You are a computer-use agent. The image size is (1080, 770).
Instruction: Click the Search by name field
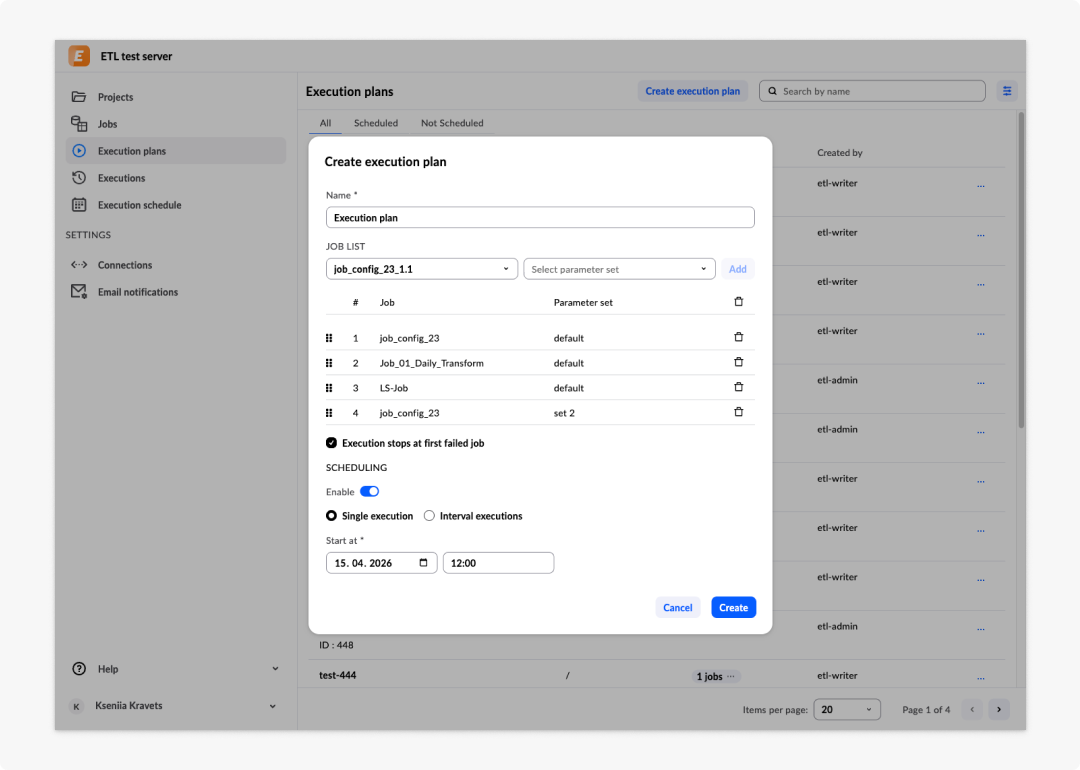872,91
